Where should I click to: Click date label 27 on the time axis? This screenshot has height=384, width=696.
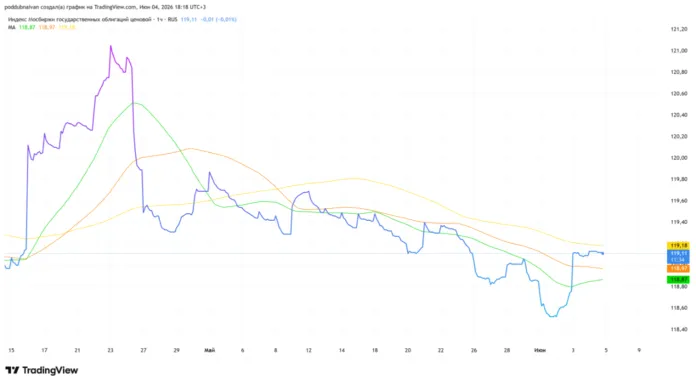pos(143,350)
